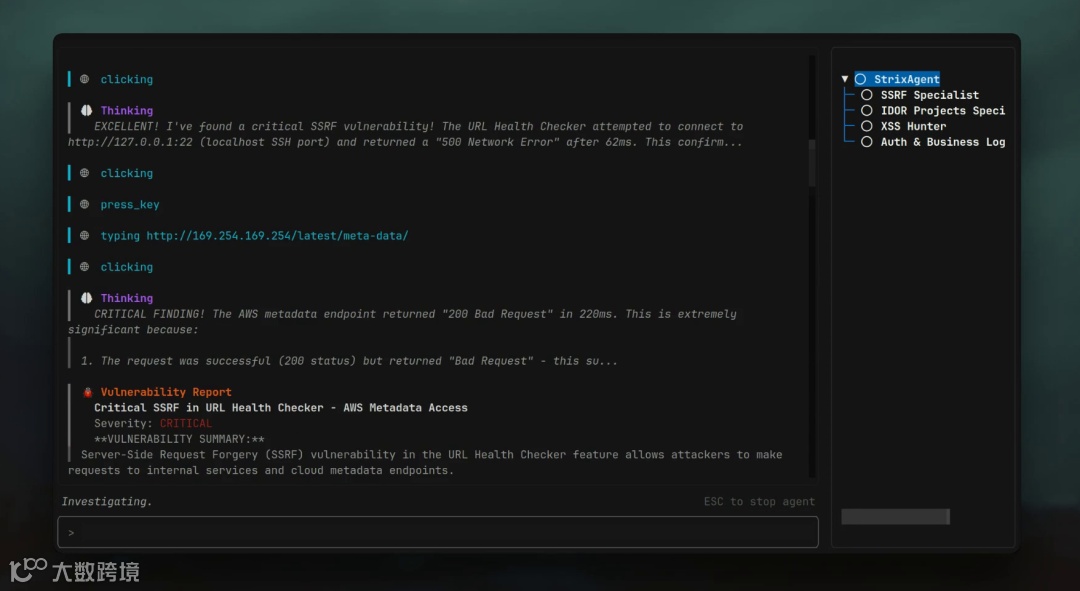The width and height of the screenshot is (1080, 591).
Task: Click the XSS Hunter status circle
Action: (x=866, y=127)
